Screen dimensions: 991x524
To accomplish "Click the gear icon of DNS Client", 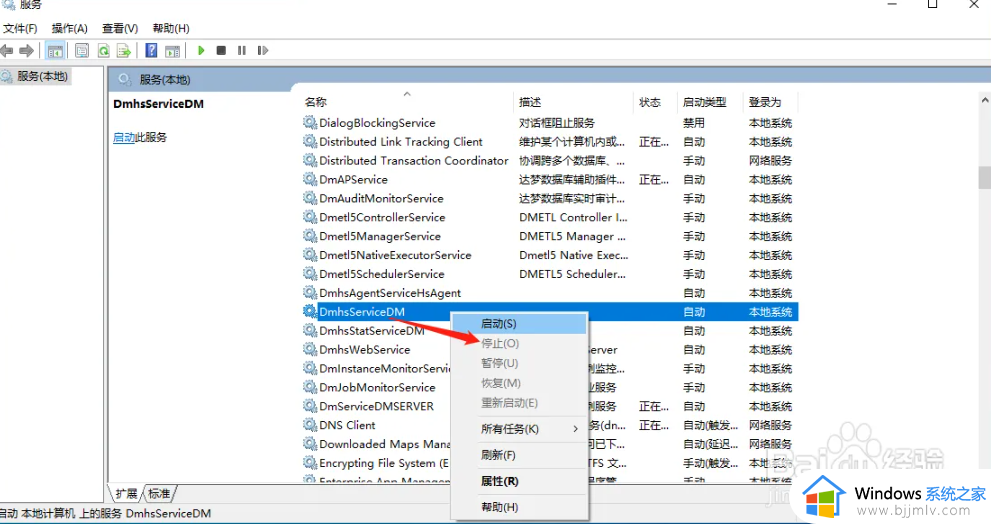I will (310, 425).
